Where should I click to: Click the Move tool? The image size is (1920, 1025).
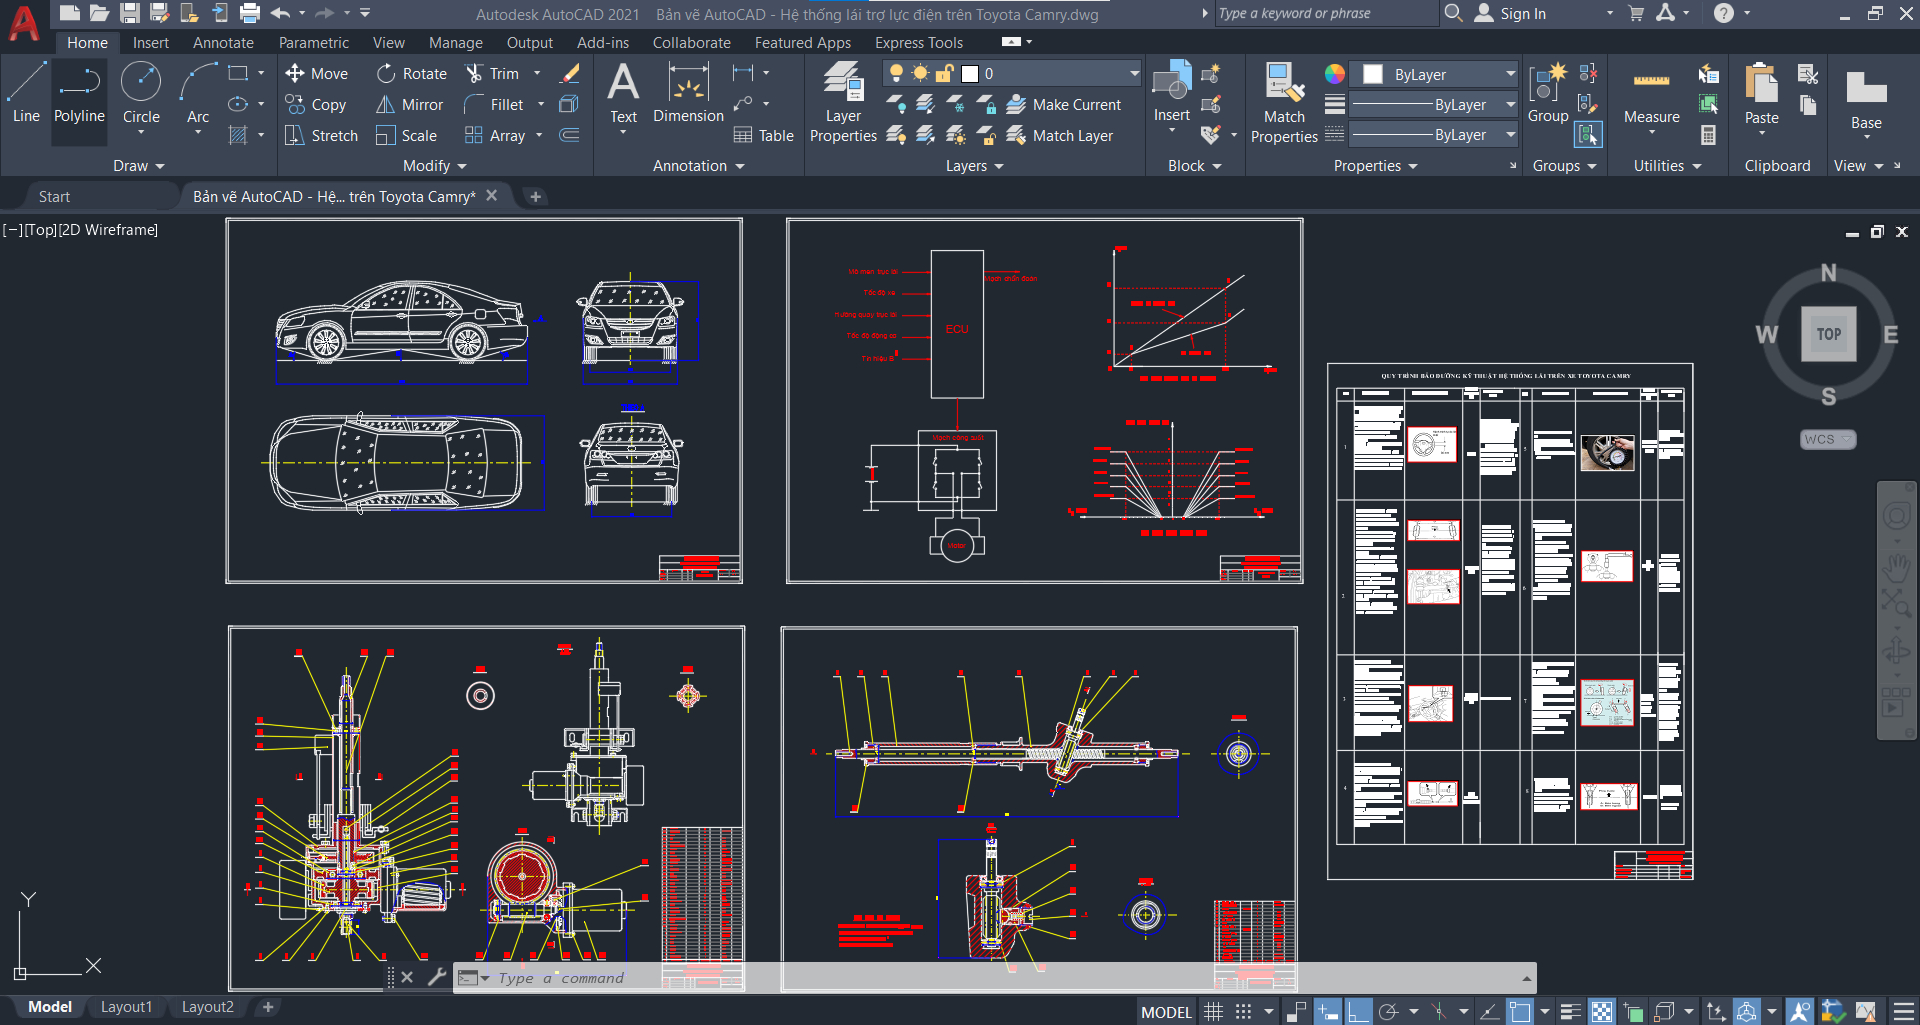[317, 73]
